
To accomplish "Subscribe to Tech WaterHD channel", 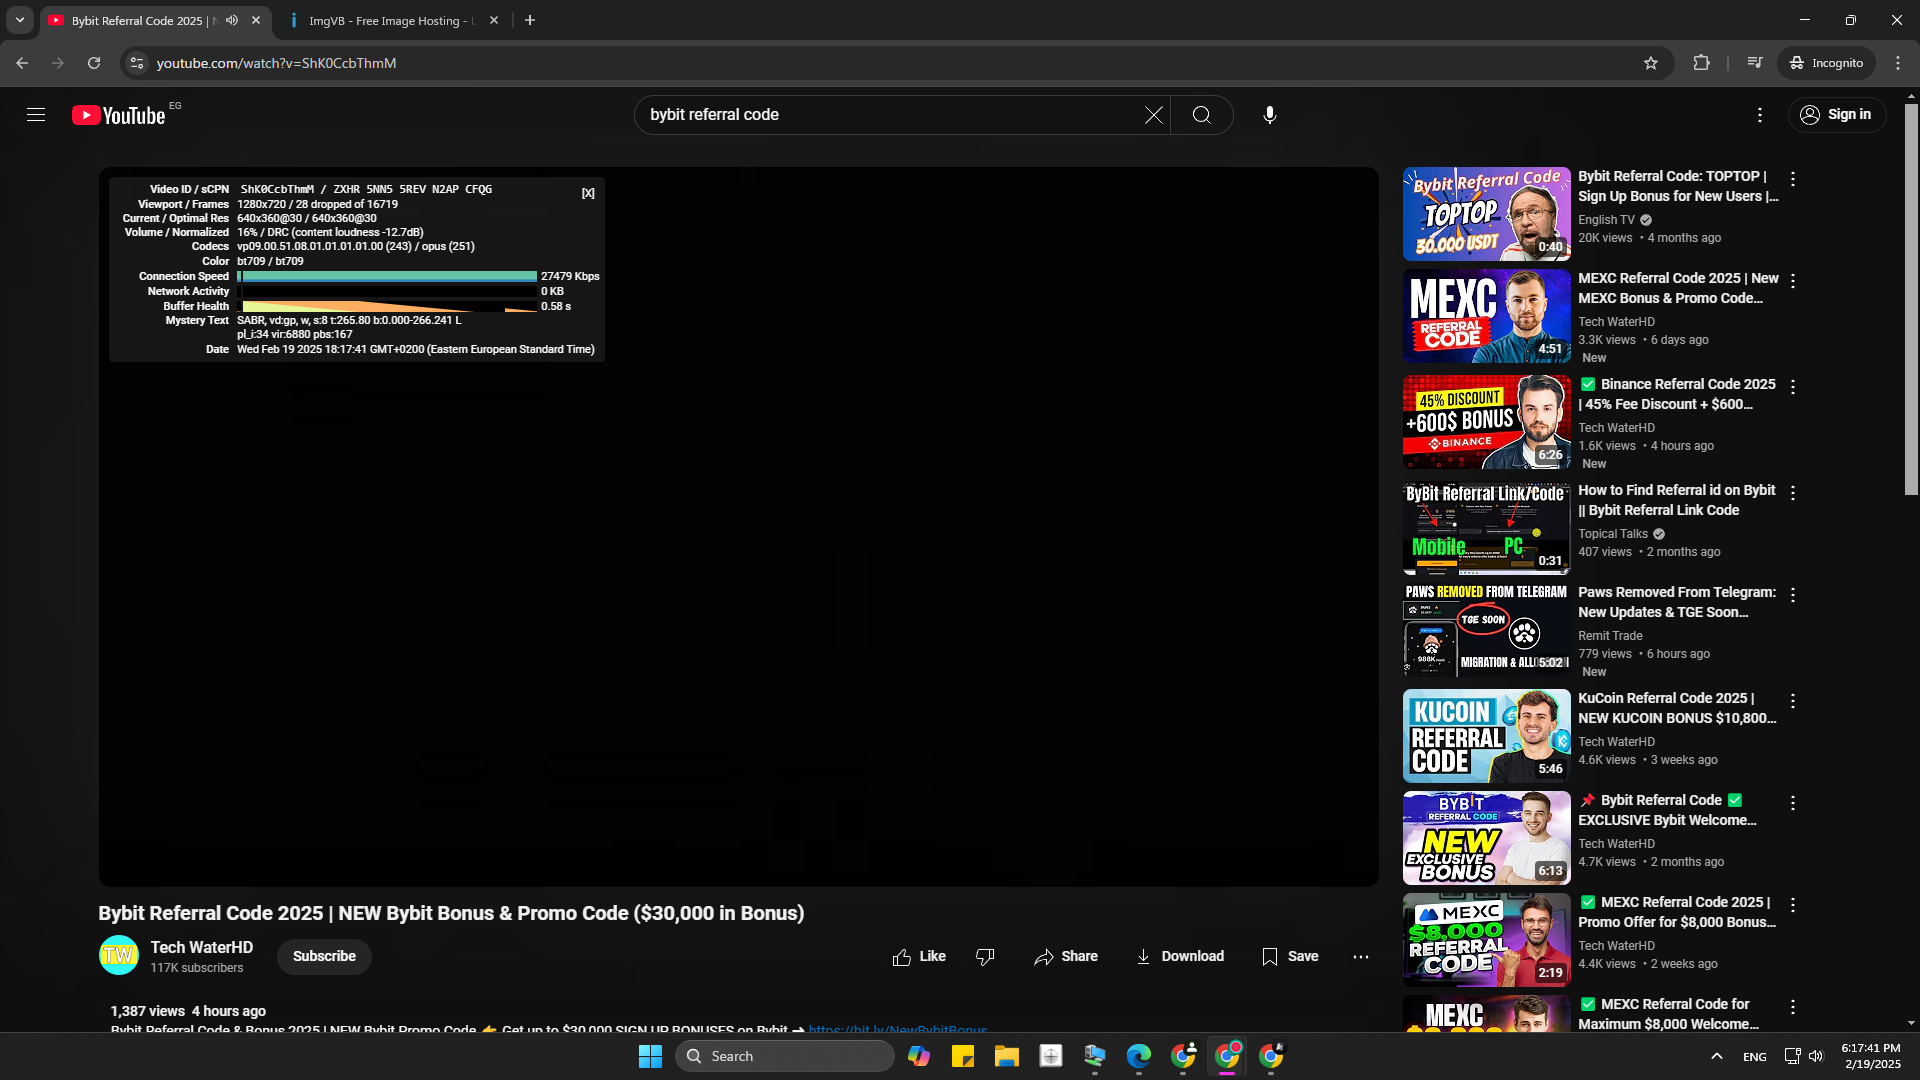I will click(x=324, y=957).
